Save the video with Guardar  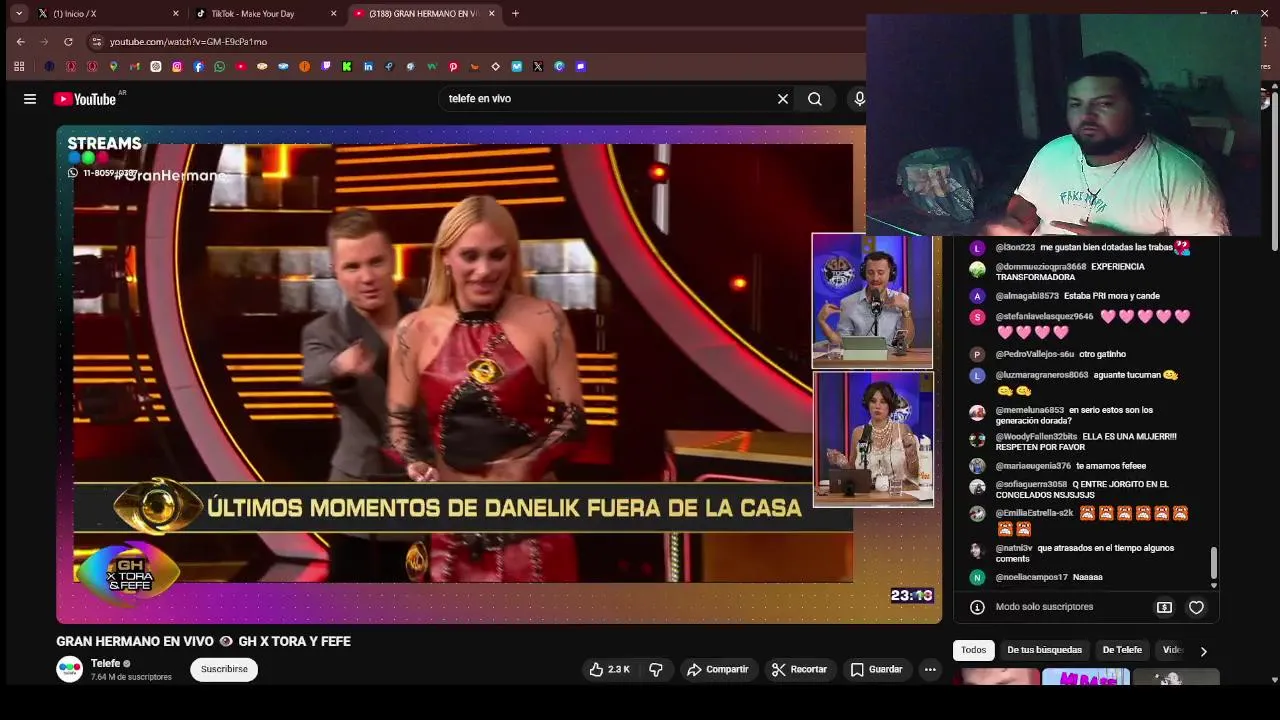coord(876,670)
